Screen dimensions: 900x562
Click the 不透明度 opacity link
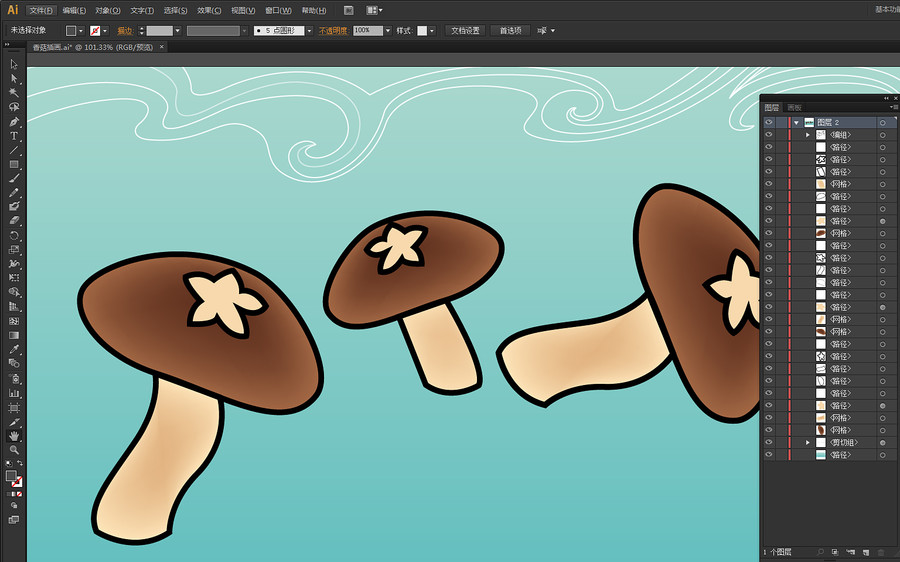click(x=333, y=31)
